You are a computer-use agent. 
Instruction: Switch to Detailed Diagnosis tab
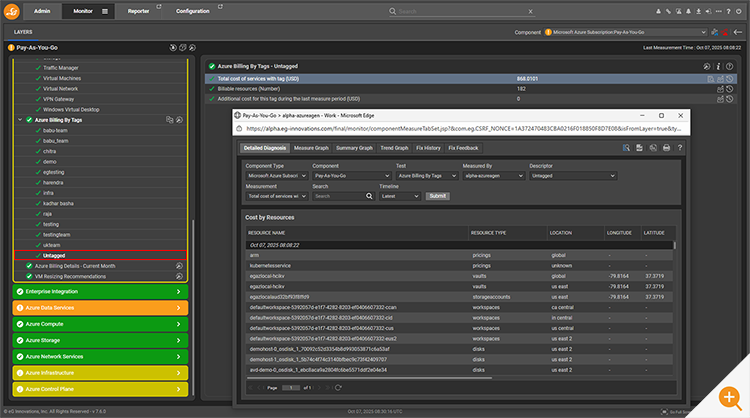click(x=265, y=148)
